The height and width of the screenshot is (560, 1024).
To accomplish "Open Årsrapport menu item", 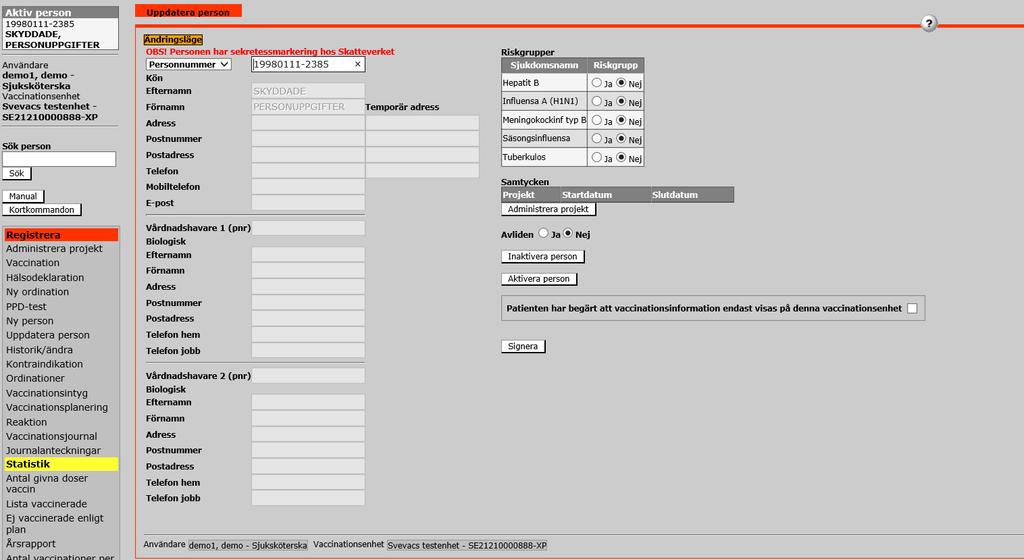I will [31, 544].
